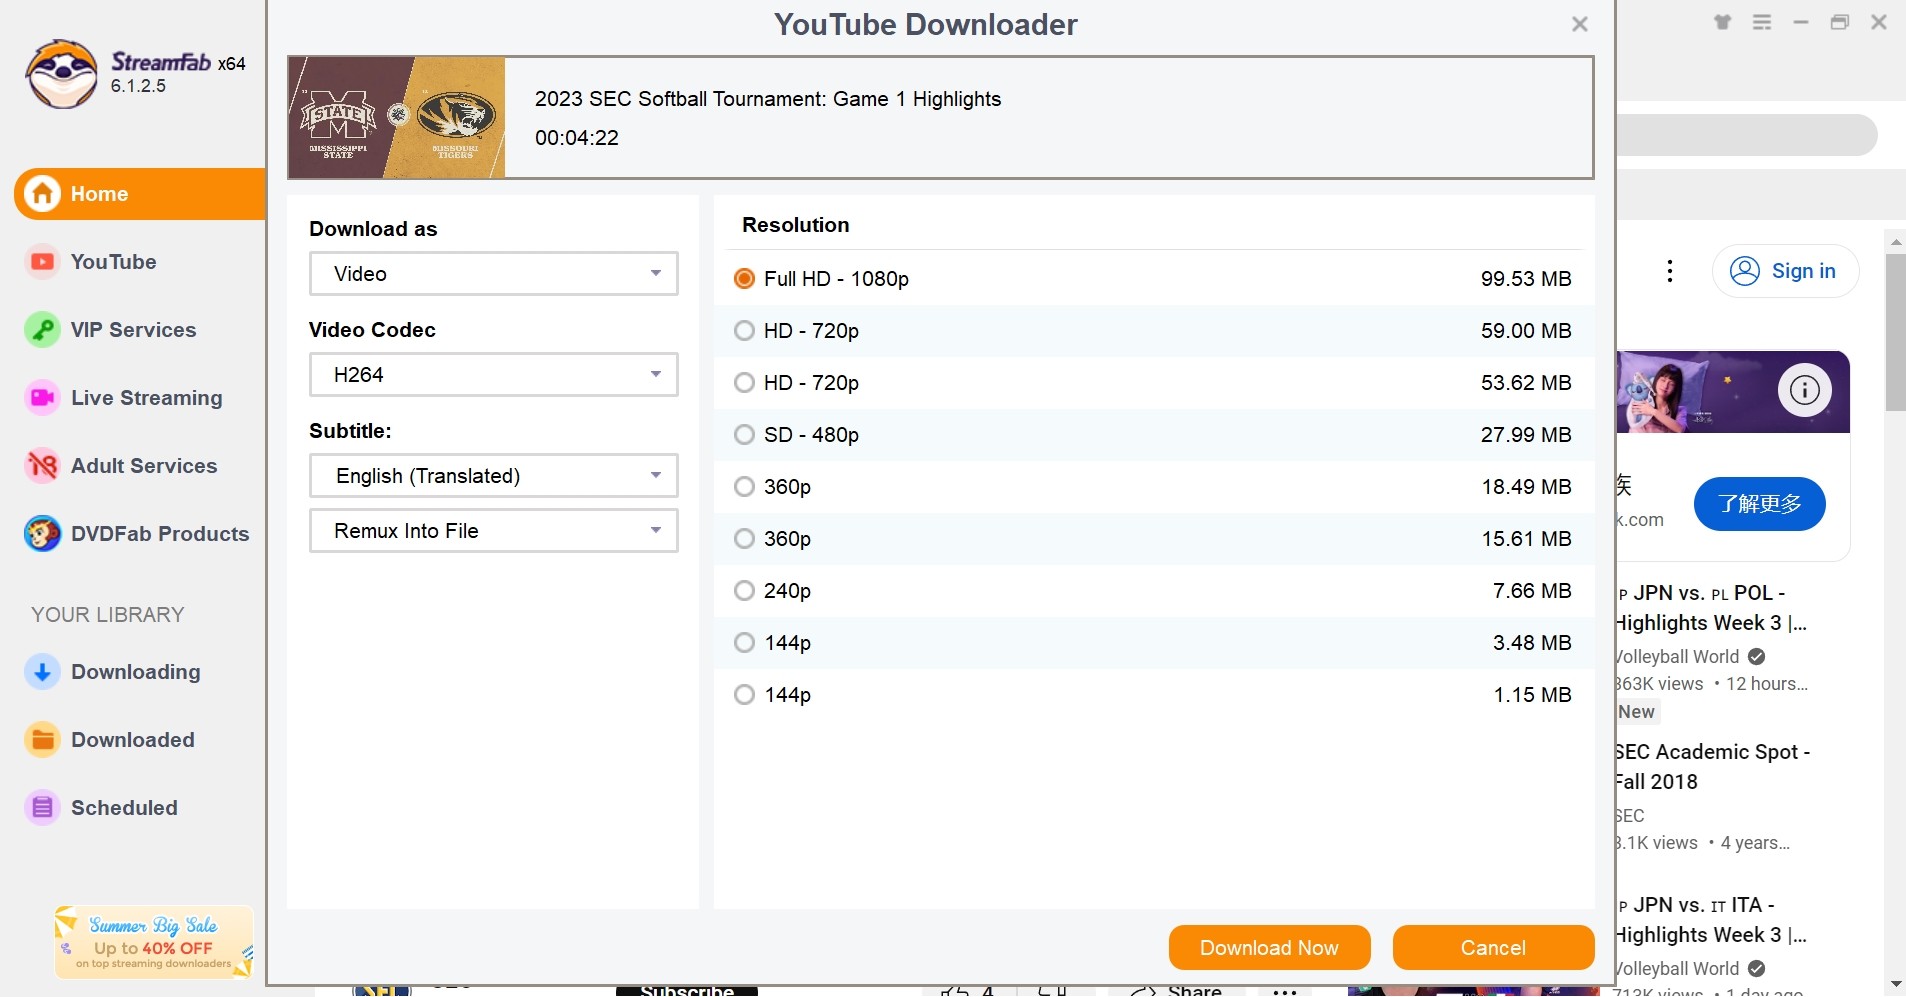Click the VIP Services green key icon
Screen dimensions: 1906x997
coord(42,330)
